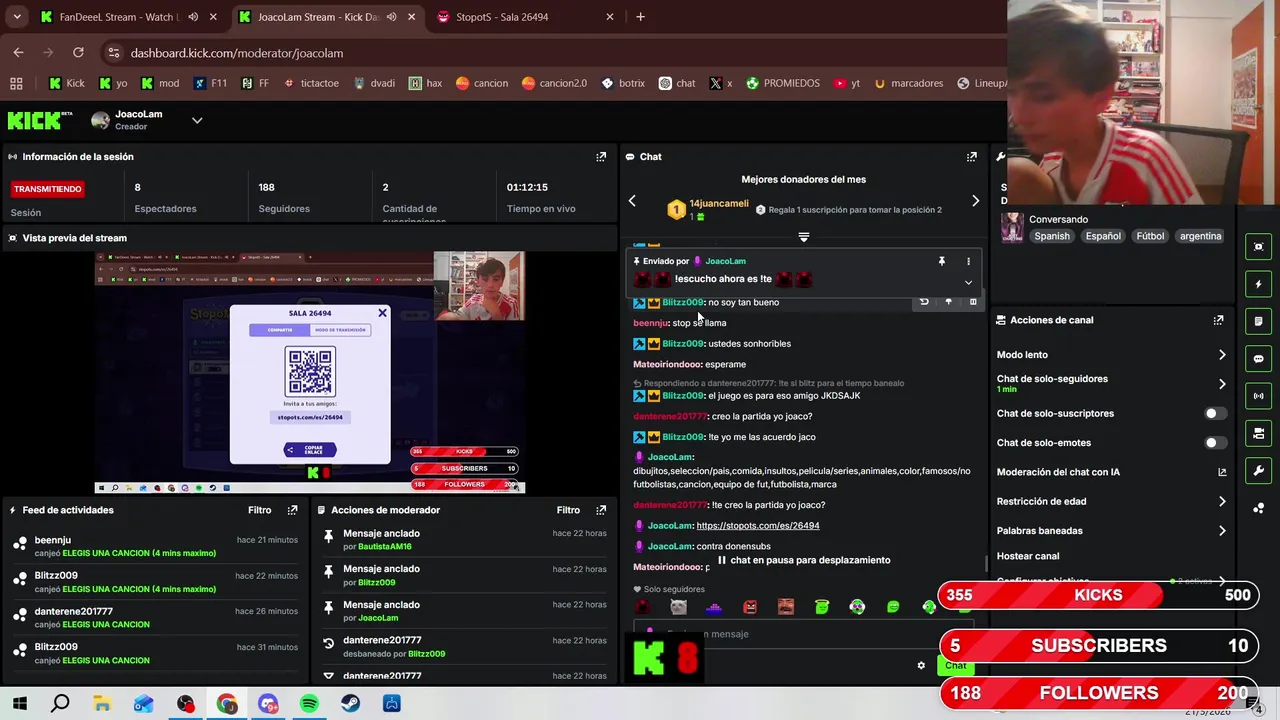Expand Restricción de edad settings
The height and width of the screenshot is (720, 1280).
pos(1222,502)
